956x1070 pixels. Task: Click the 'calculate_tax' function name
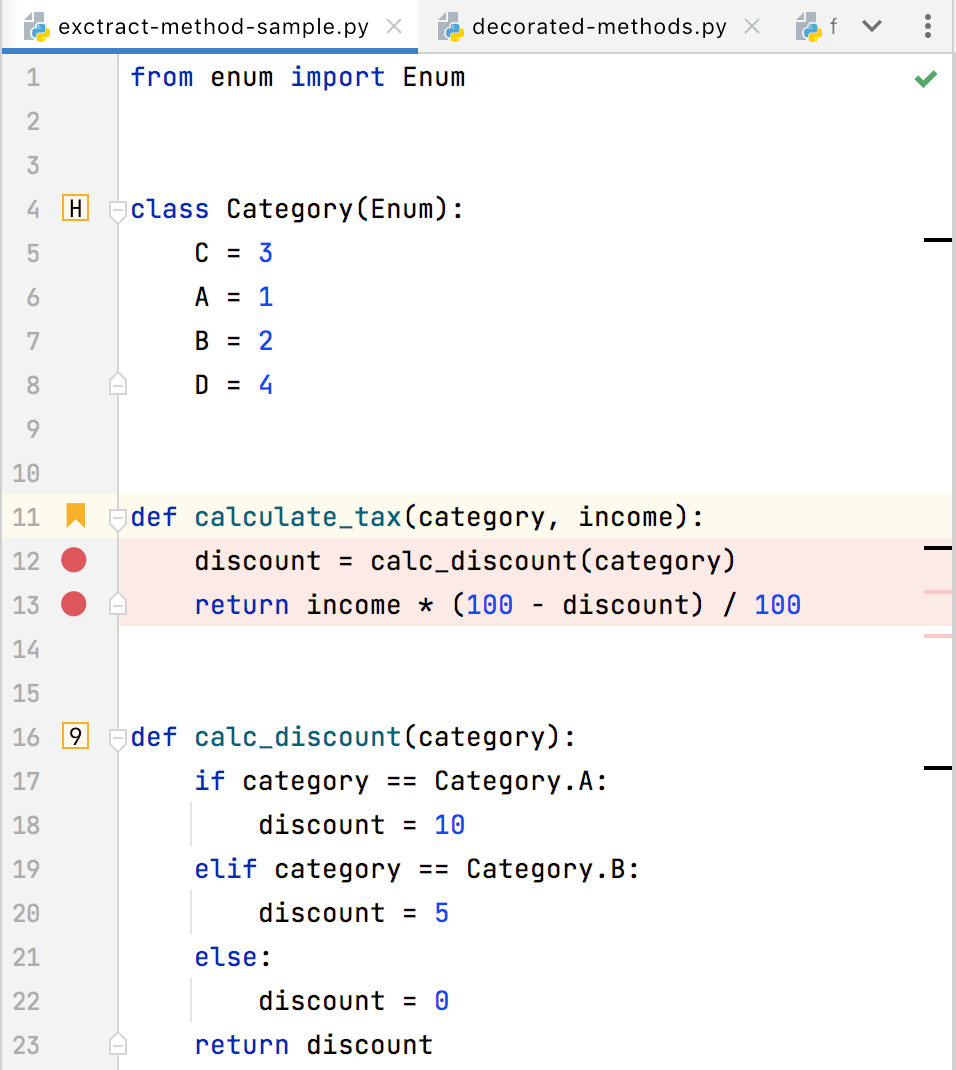pyautogui.click(x=298, y=517)
